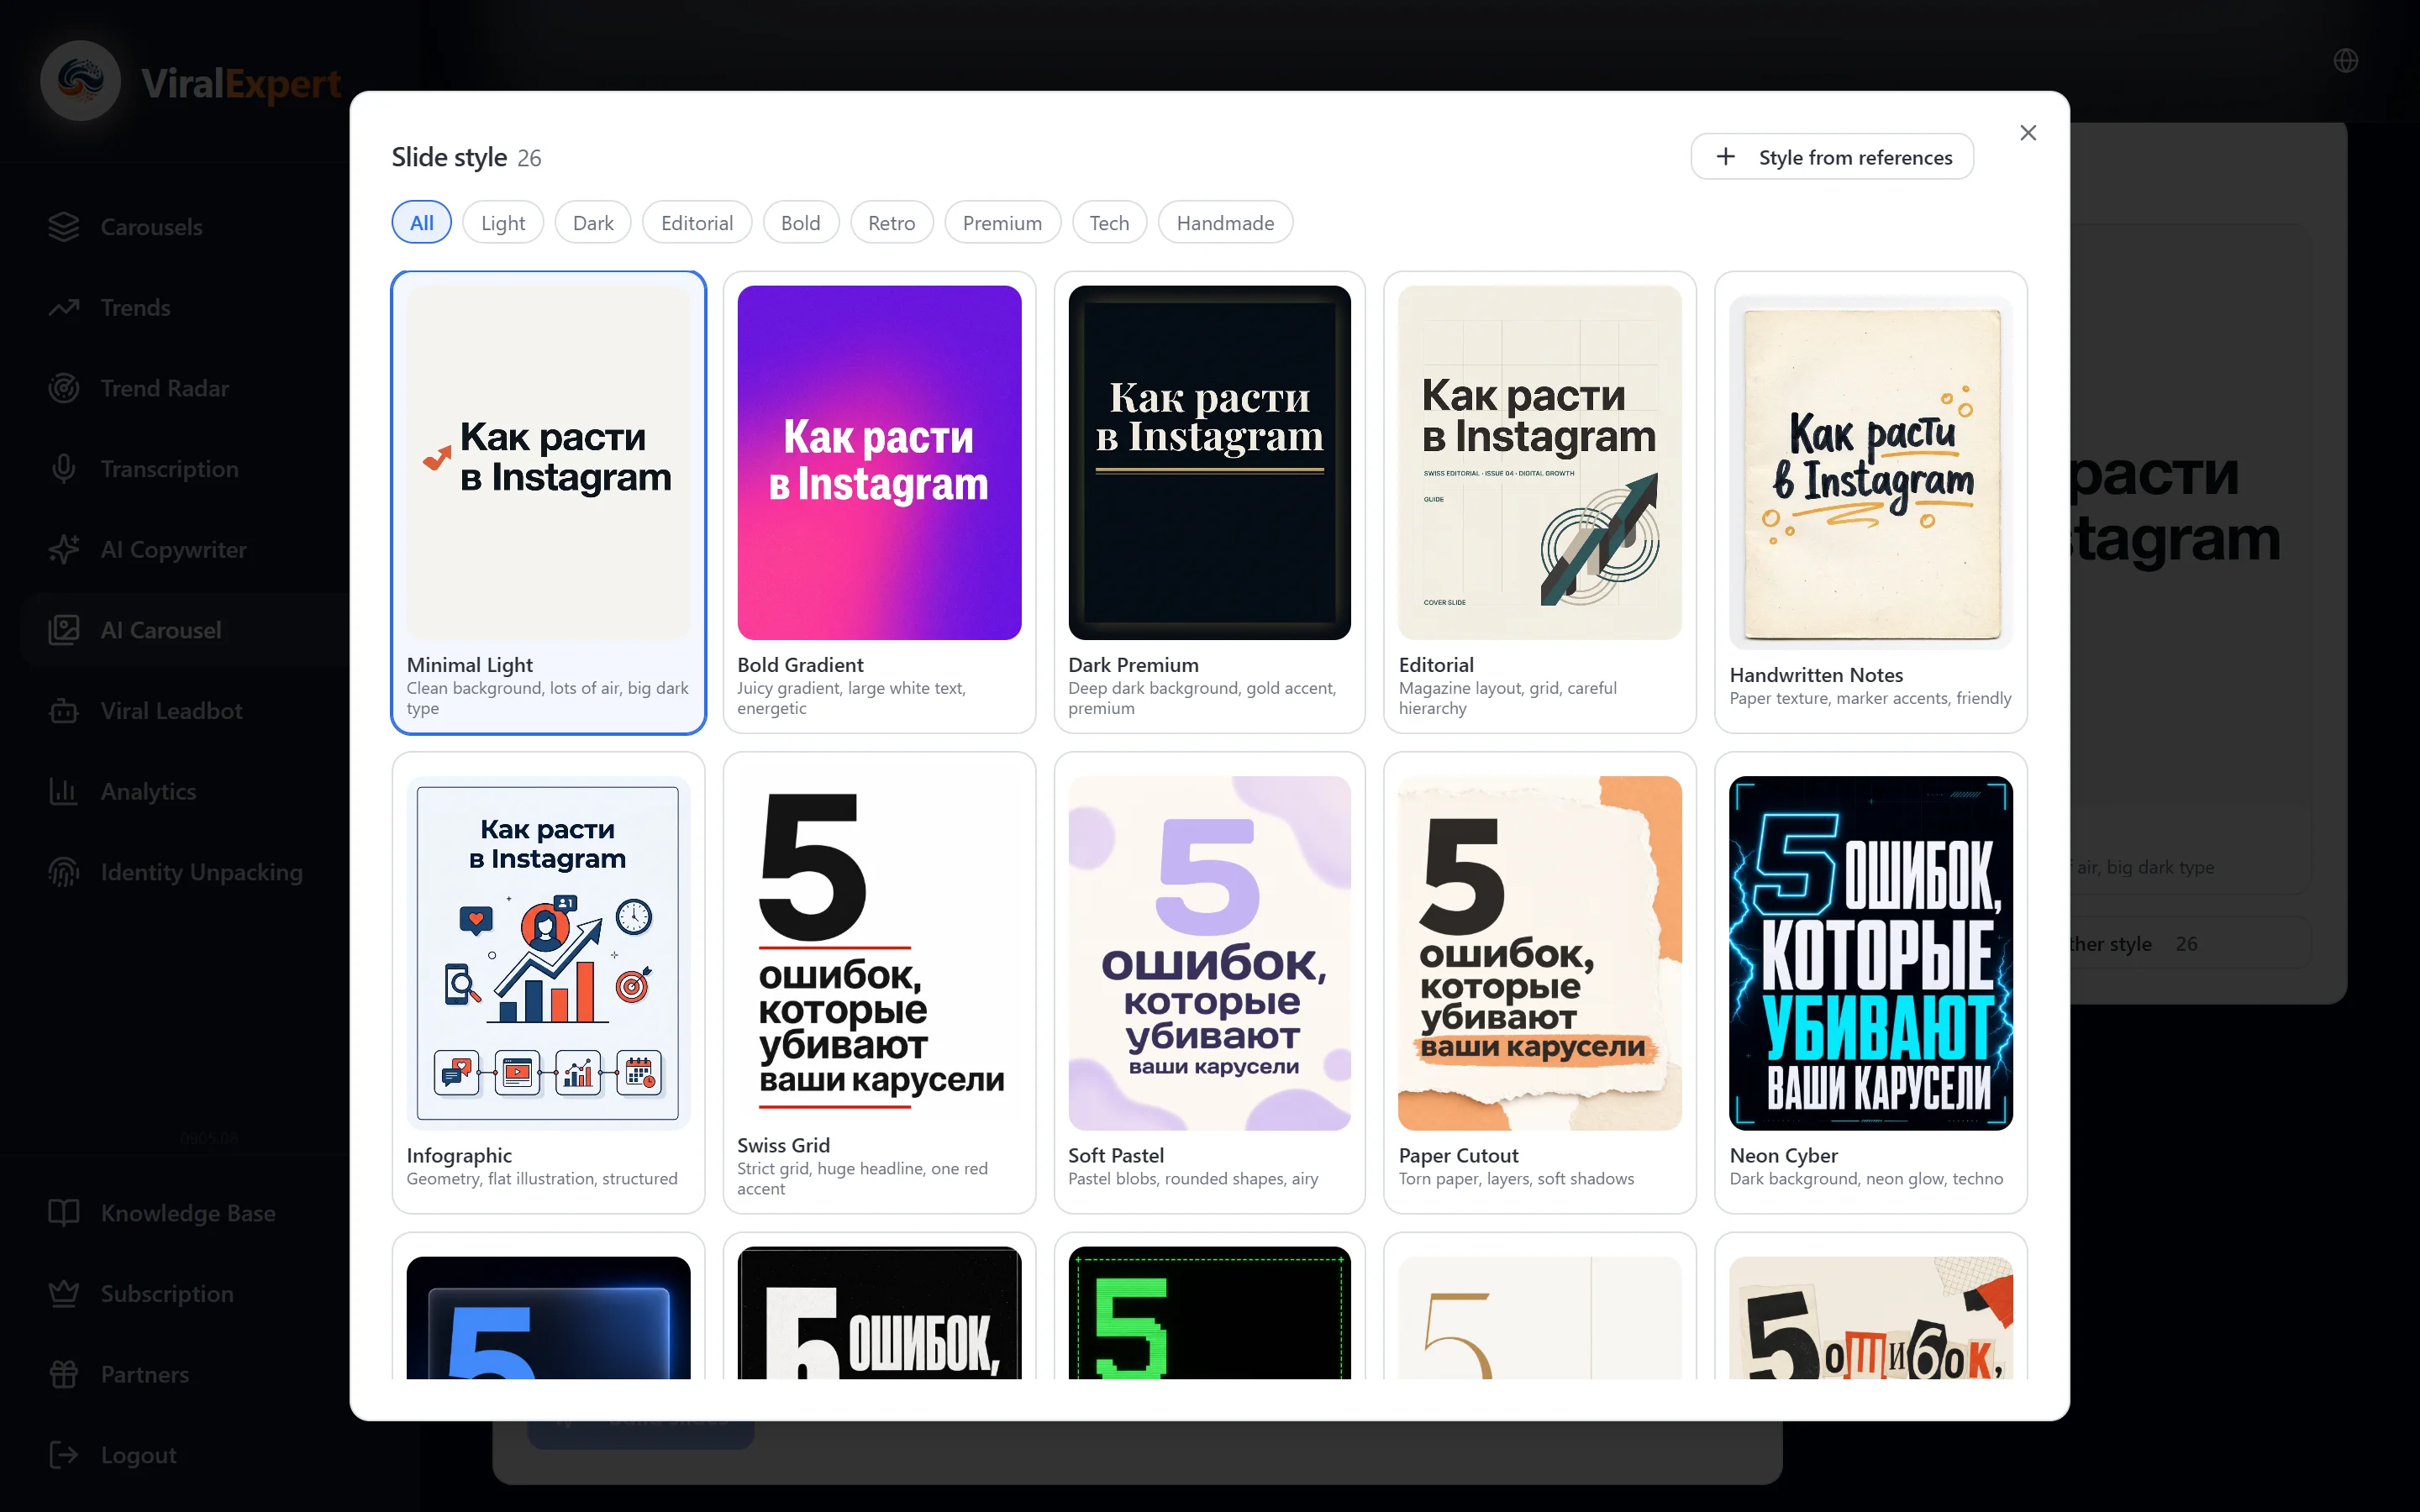Click the Trend Radar target icon
The image size is (2420, 1512).
pos(64,388)
